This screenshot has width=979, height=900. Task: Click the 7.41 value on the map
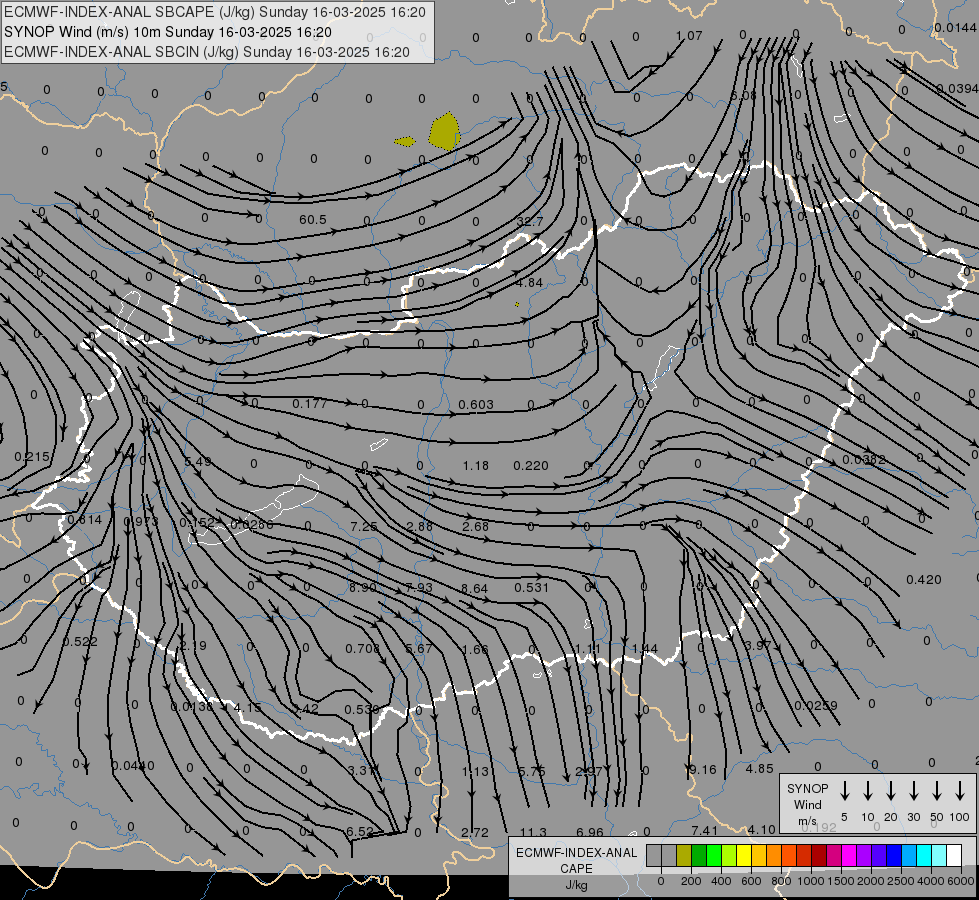[704, 831]
